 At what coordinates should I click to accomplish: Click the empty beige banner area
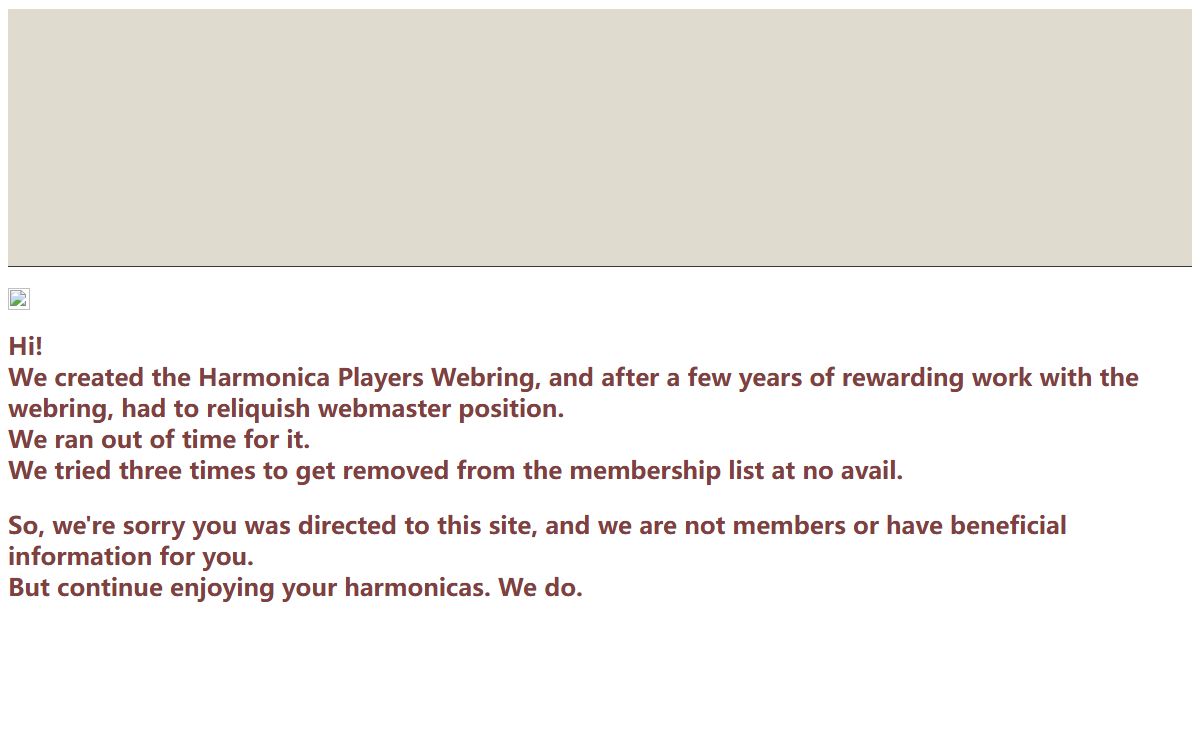600,137
